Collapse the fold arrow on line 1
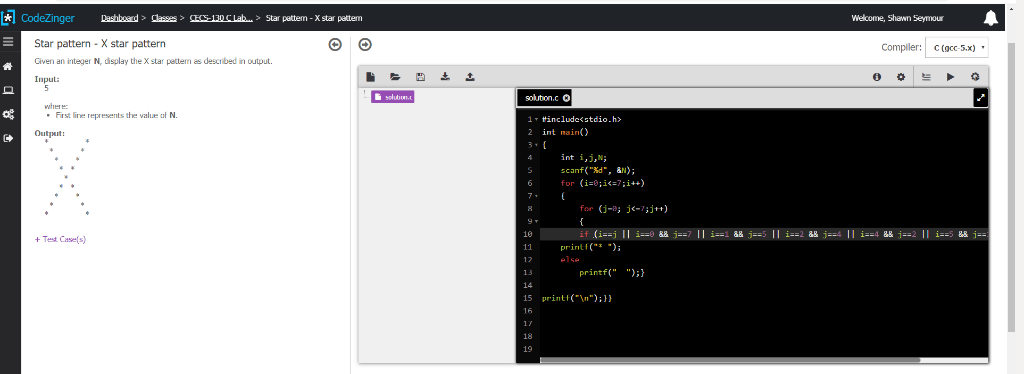The height and width of the screenshot is (374, 1024). [536, 119]
